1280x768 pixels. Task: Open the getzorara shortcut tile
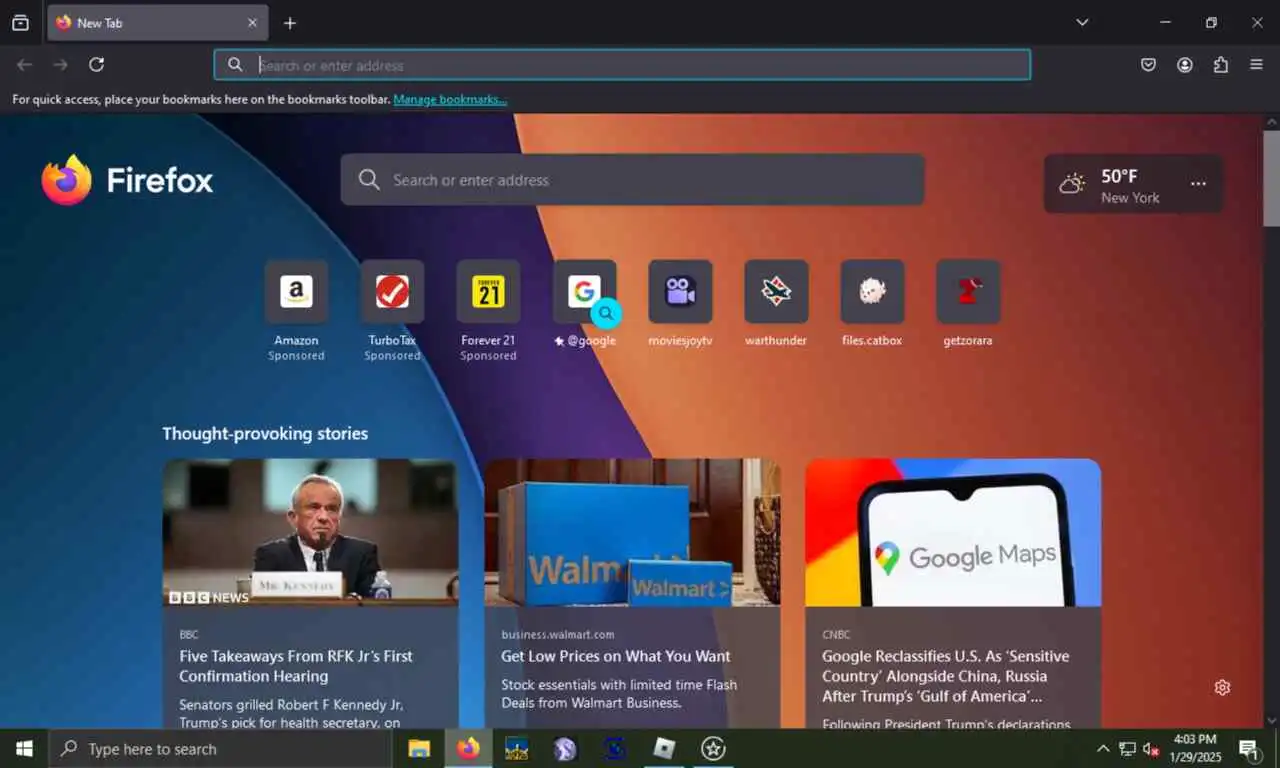pos(968,292)
